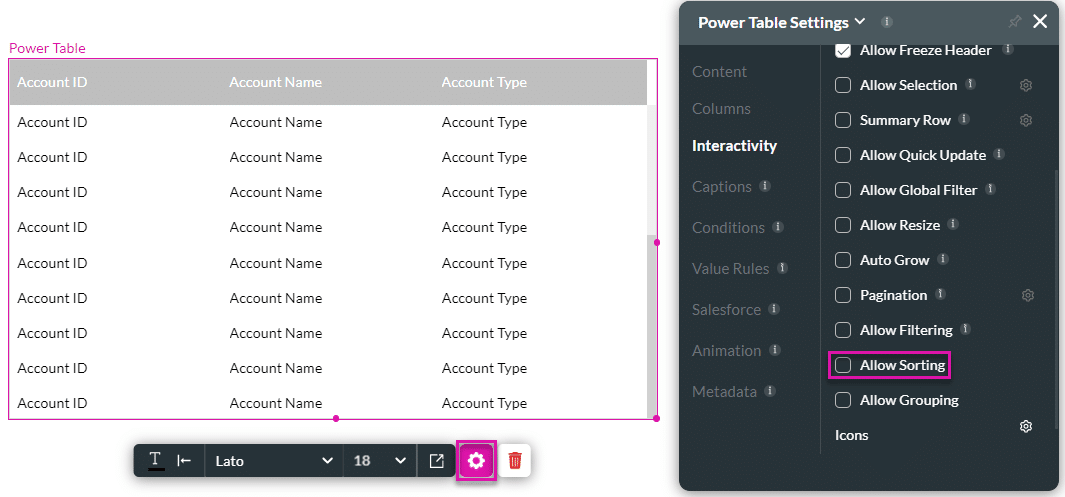Viewport: 1065px width, 497px height.
Task: Show info beside Conditions tab
Action: (x=778, y=226)
